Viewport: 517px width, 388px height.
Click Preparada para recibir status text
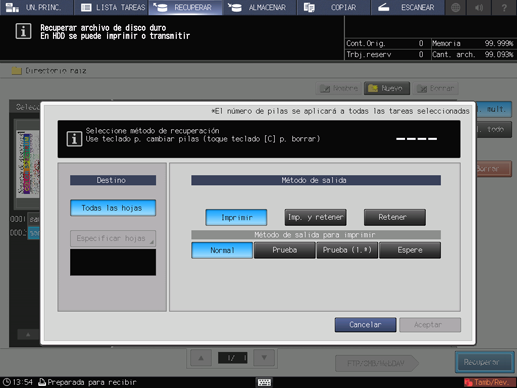[92, 382]
